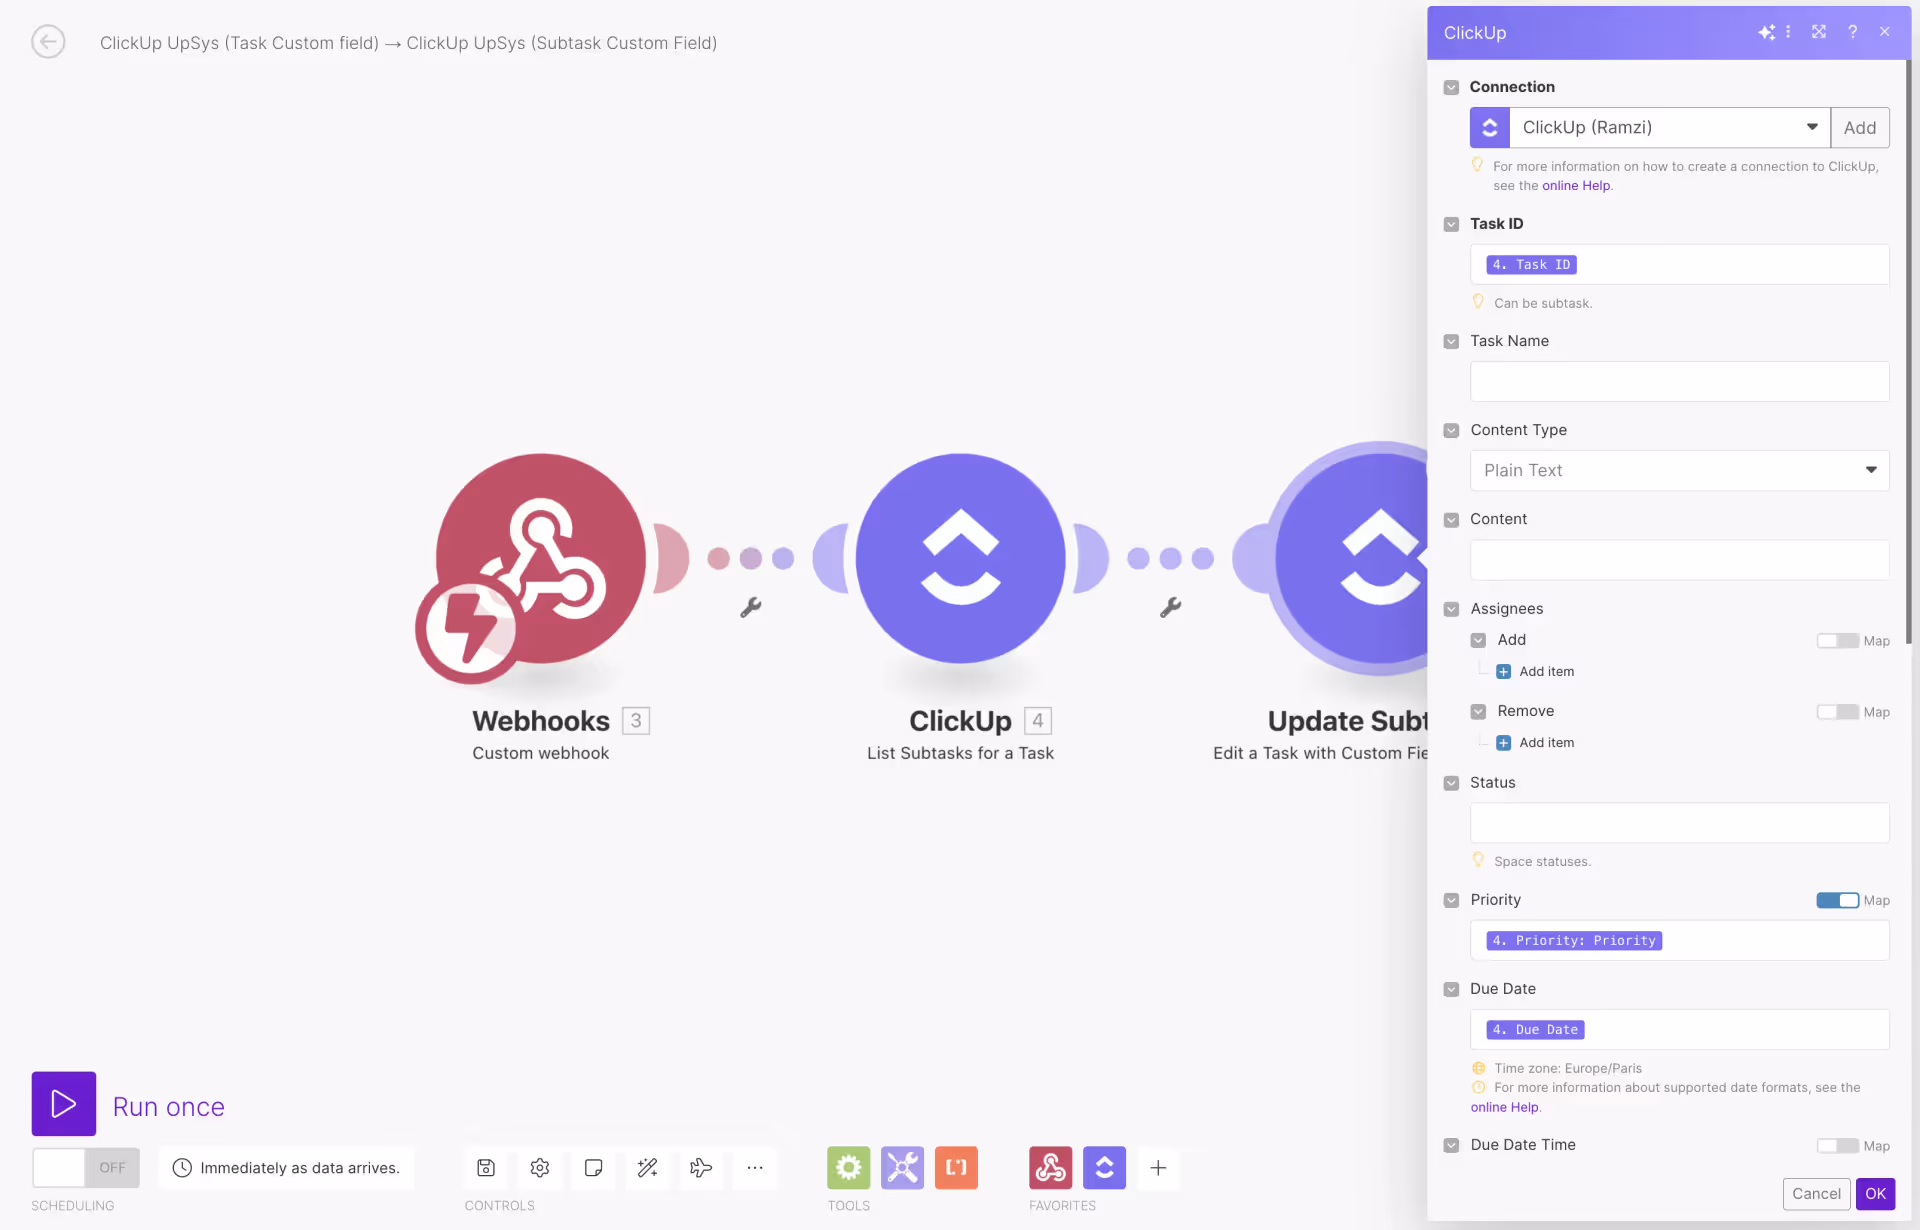Uncheck the Task Name checkbox
Image resolution: width=1920 pixels, height=1230 pixels.
click(1451, 341)
